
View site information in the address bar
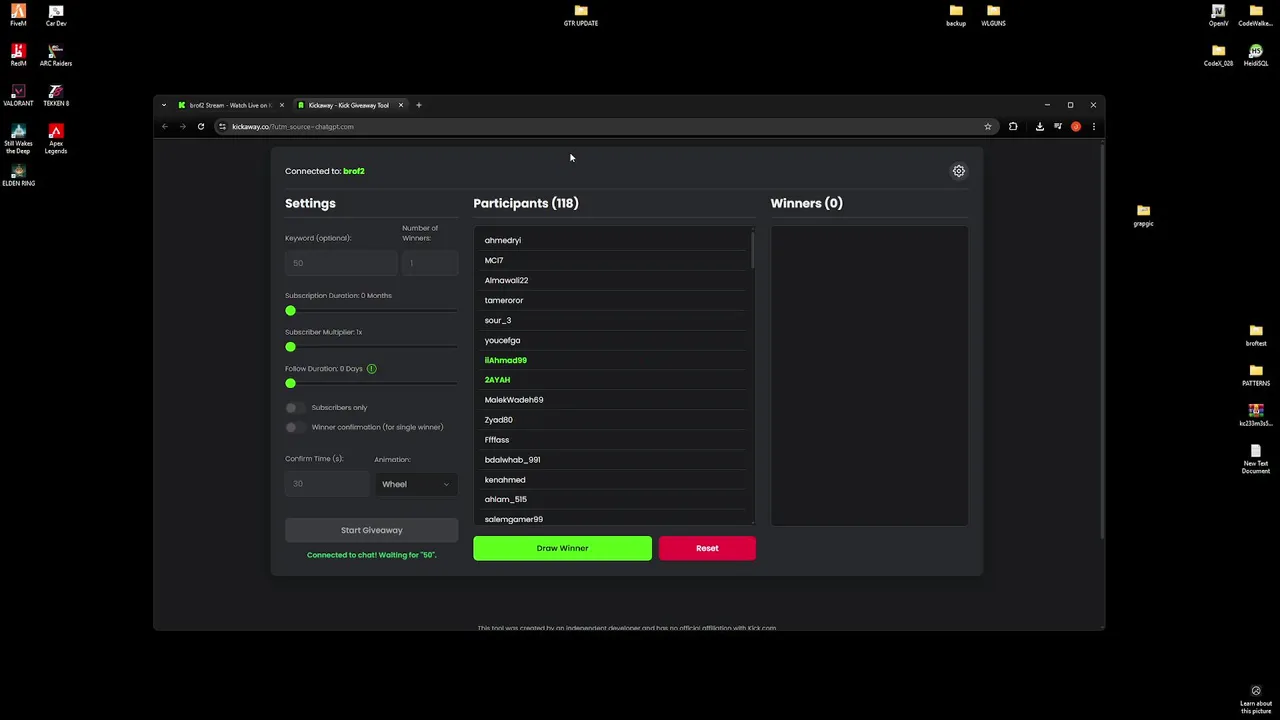[x=222, y=127]
